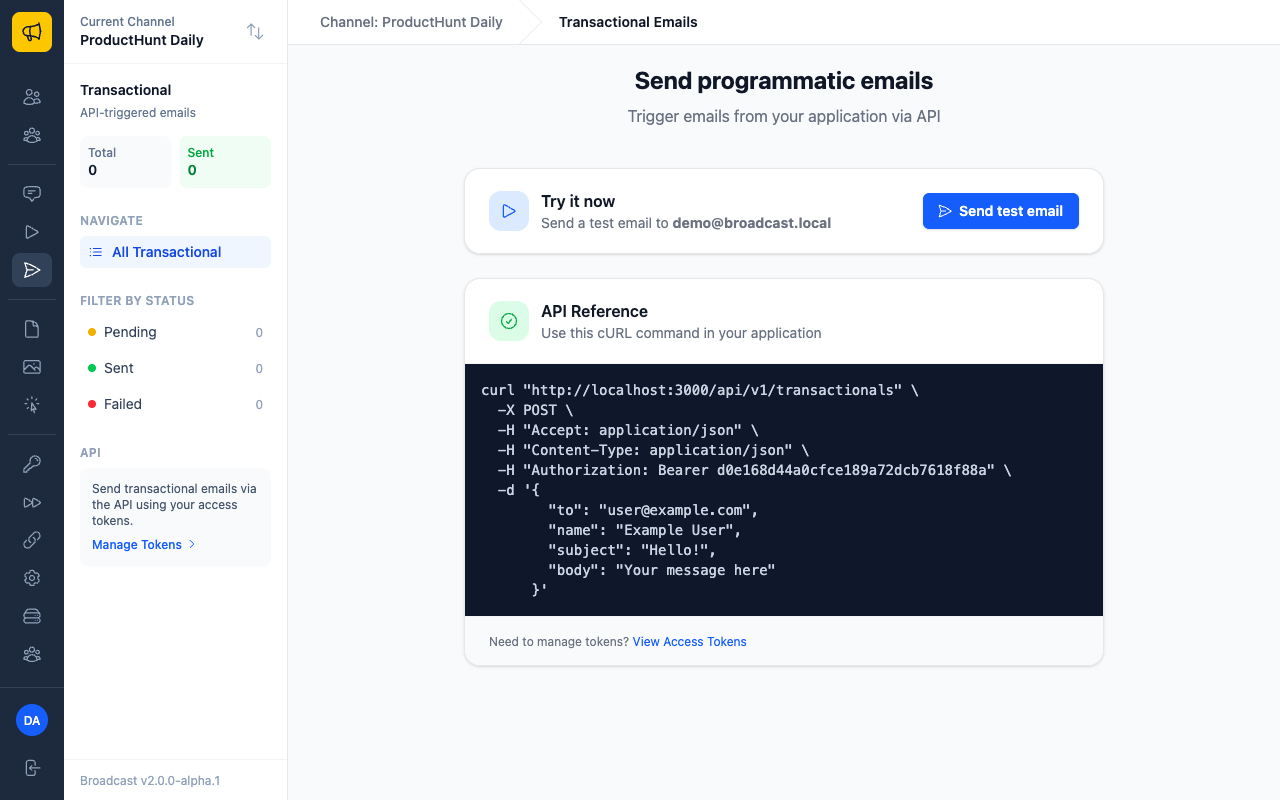Open the chain link sidebar icon
Viewport: 1280px width, 800px height.
point(32,540)
